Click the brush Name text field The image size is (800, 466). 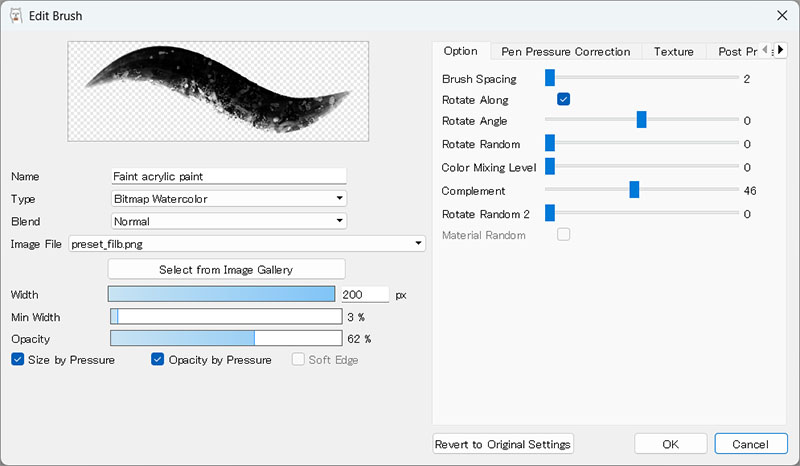[x=229, y=176]
